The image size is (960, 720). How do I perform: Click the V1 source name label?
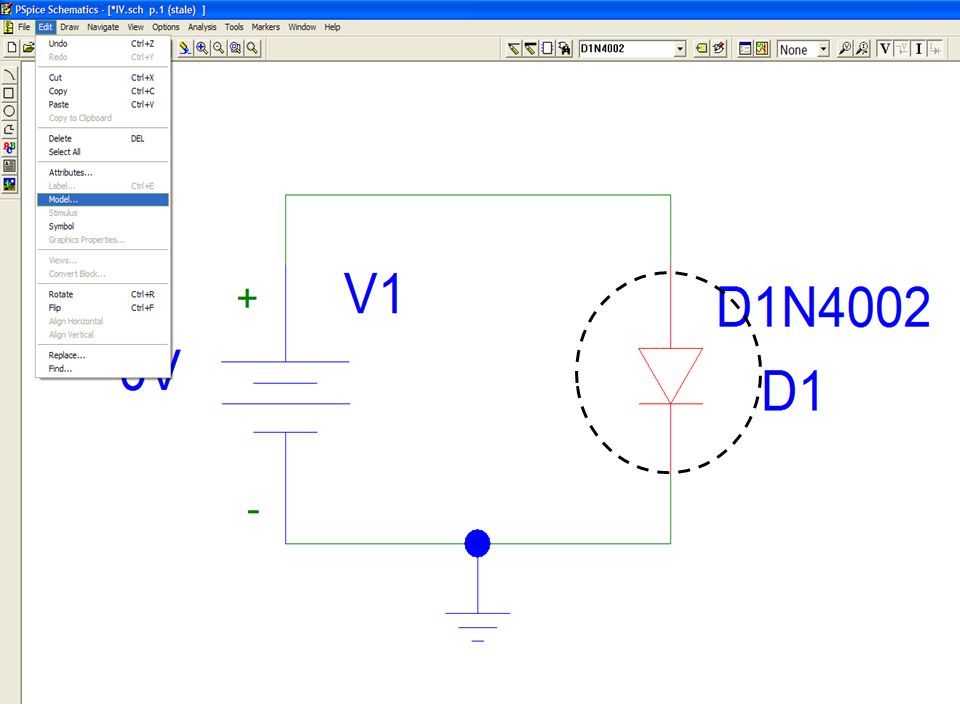tap(372, 293)
